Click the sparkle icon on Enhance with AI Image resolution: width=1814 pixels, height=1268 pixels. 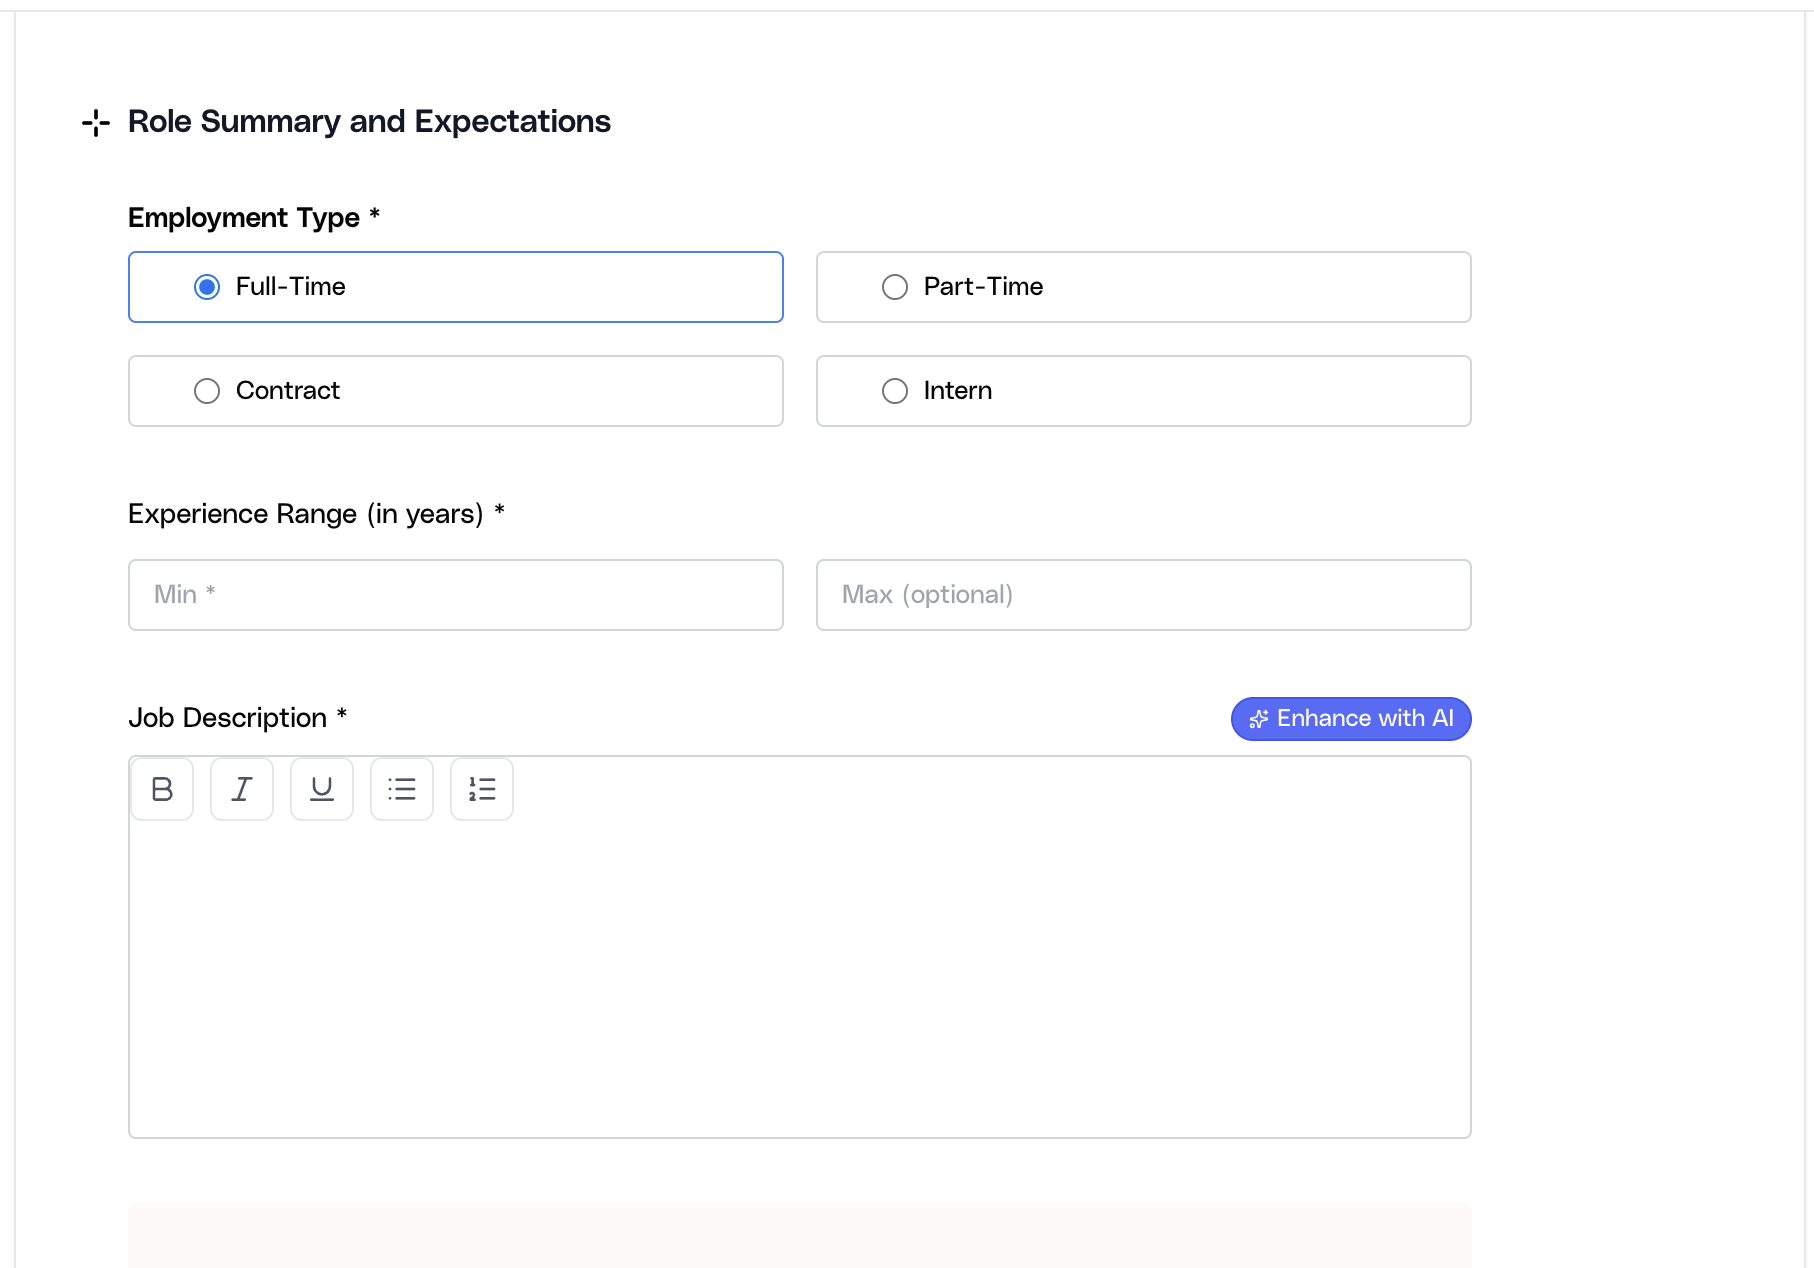coord(1259,718)
